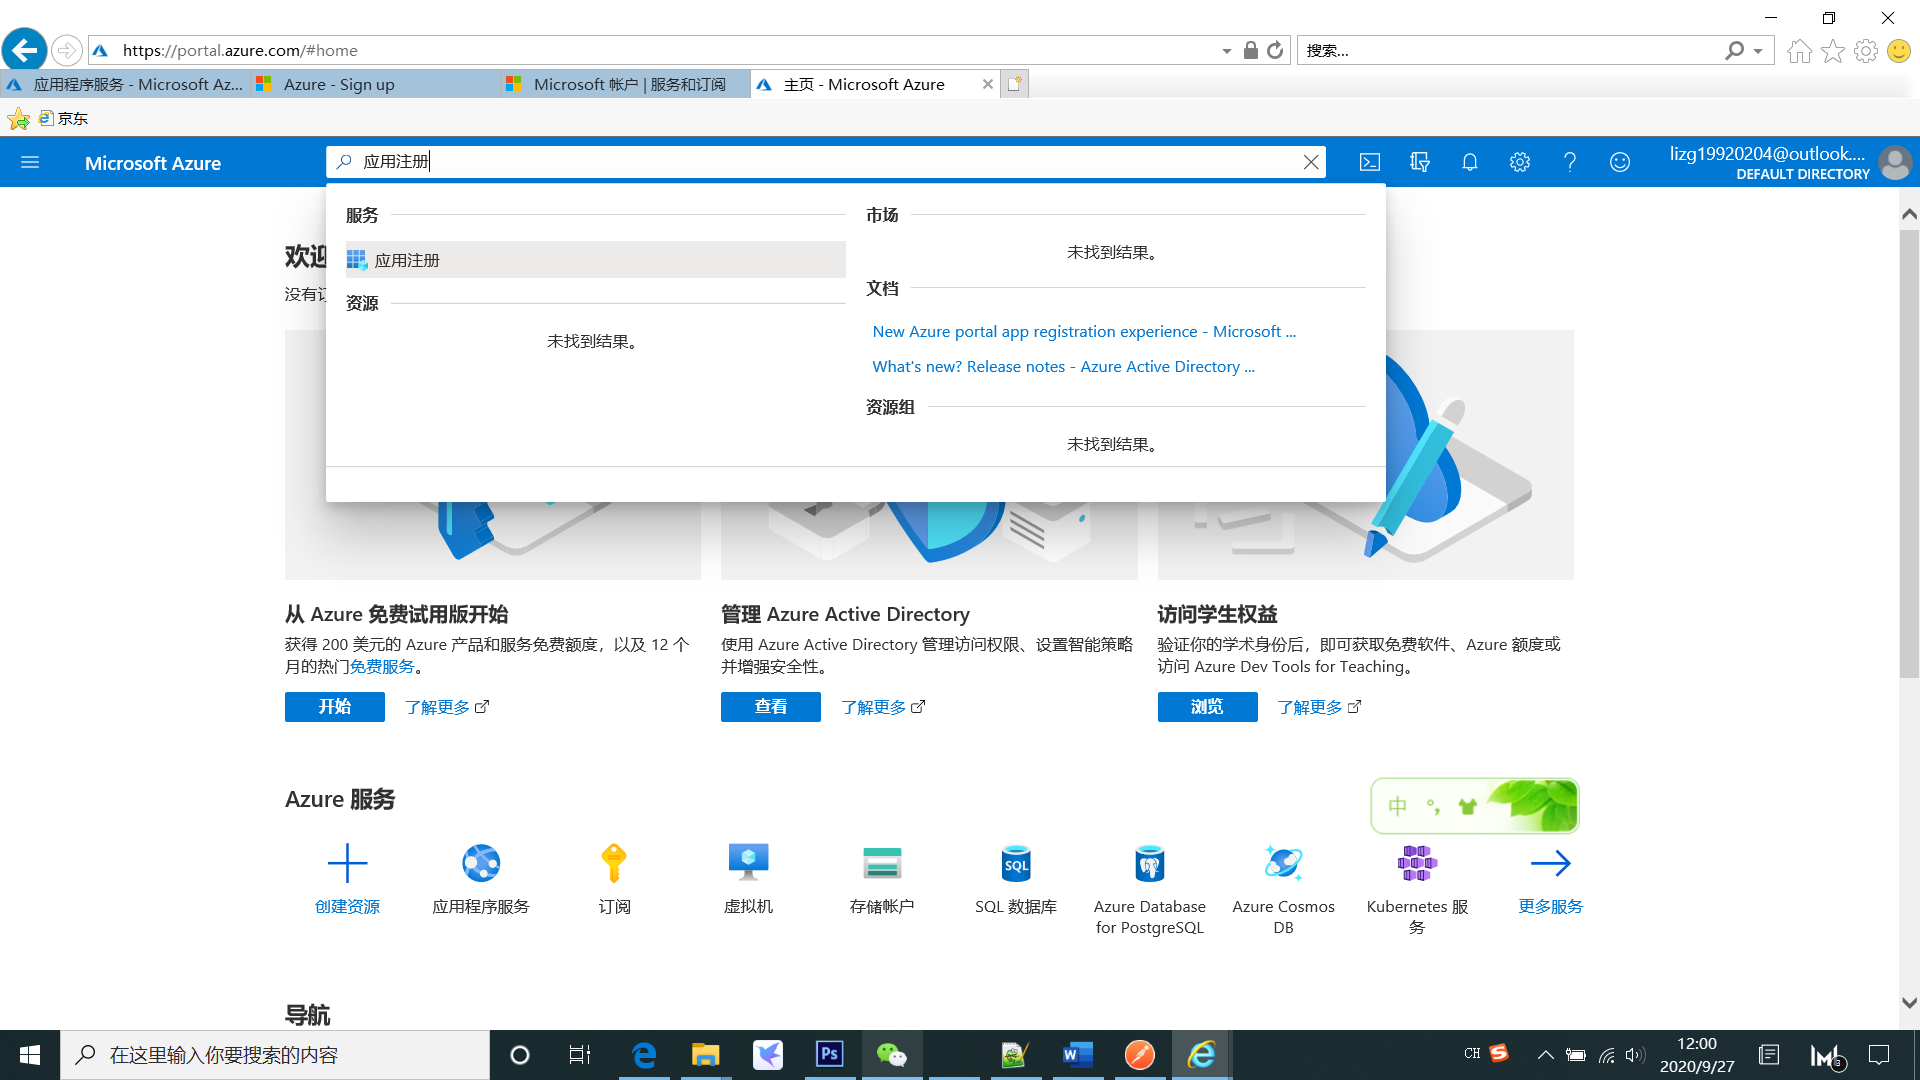Click the help question mark icon
Viewport: 1920px width, 1080px height.
(x=1569, y=162)
